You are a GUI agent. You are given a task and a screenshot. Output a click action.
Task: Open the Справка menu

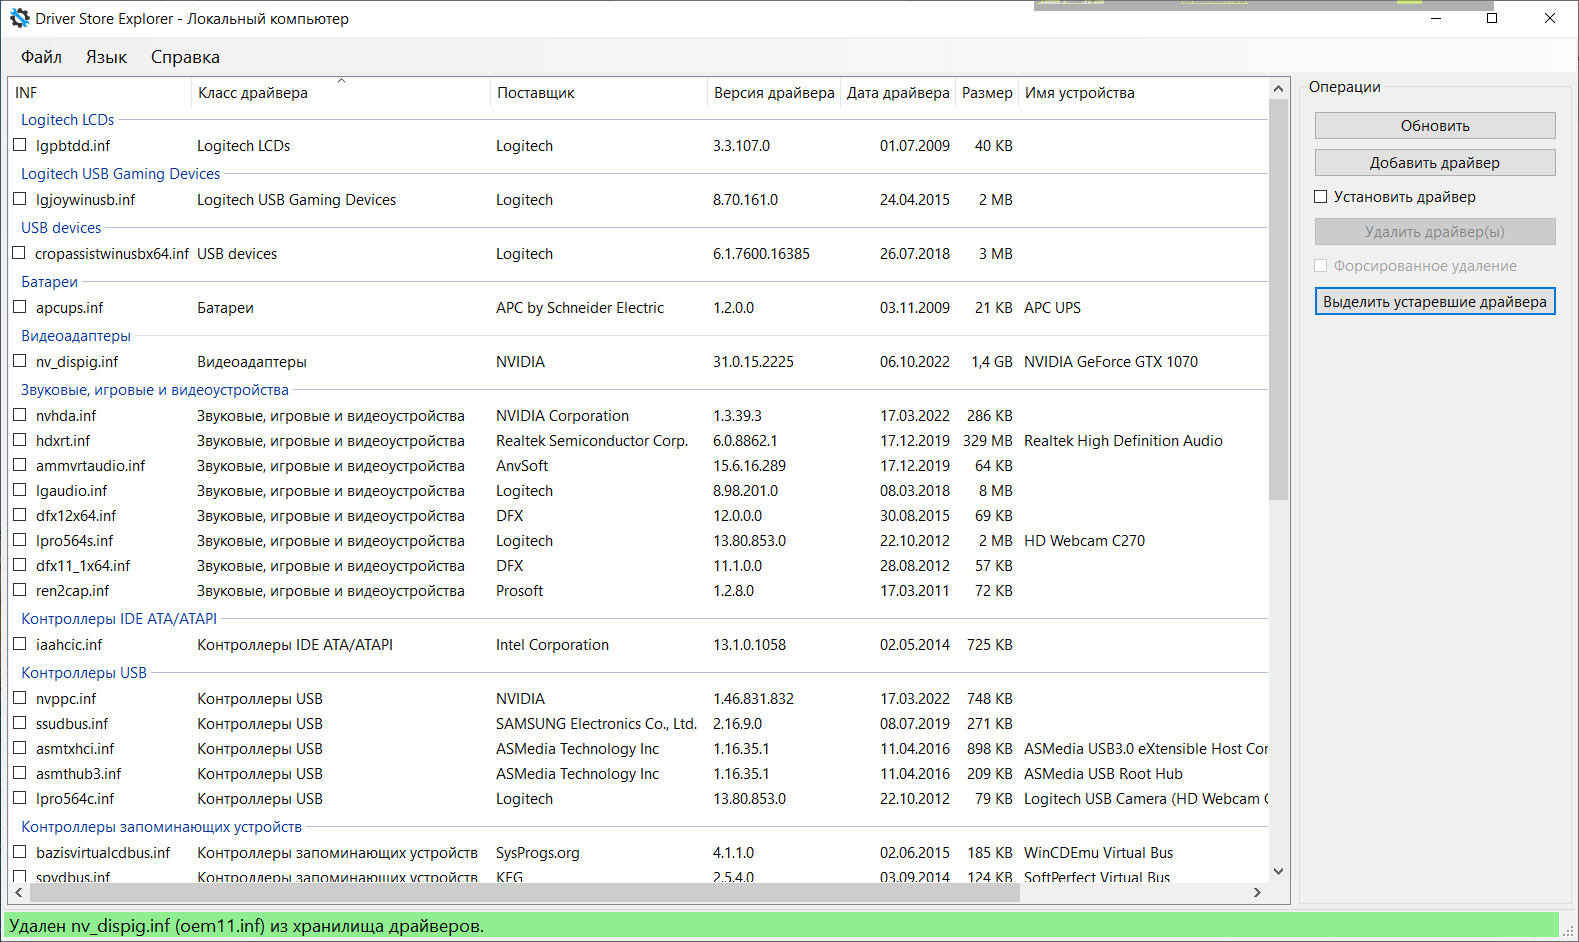click(x=185, y=57)
